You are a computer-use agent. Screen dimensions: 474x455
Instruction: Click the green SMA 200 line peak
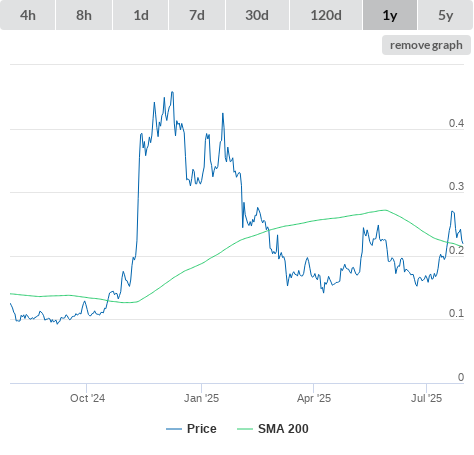pos(385,210)
